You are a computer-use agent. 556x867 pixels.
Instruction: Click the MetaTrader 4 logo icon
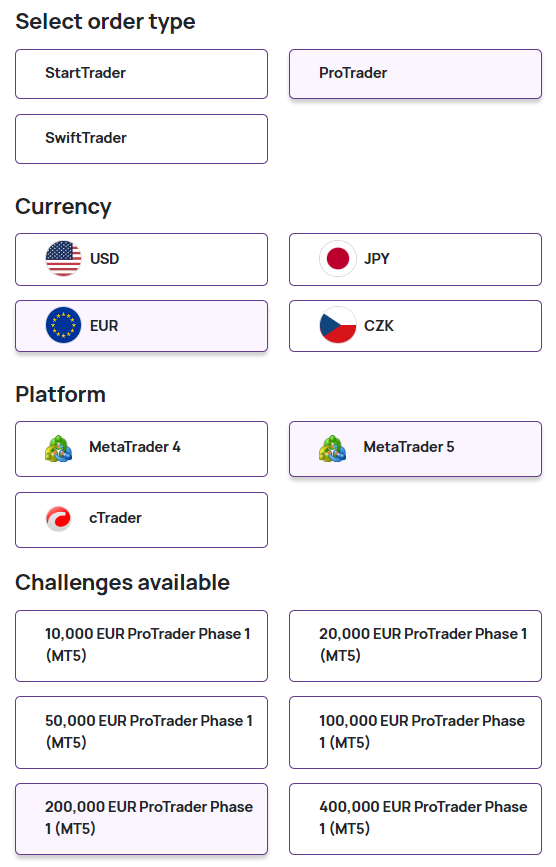[59, 448]
